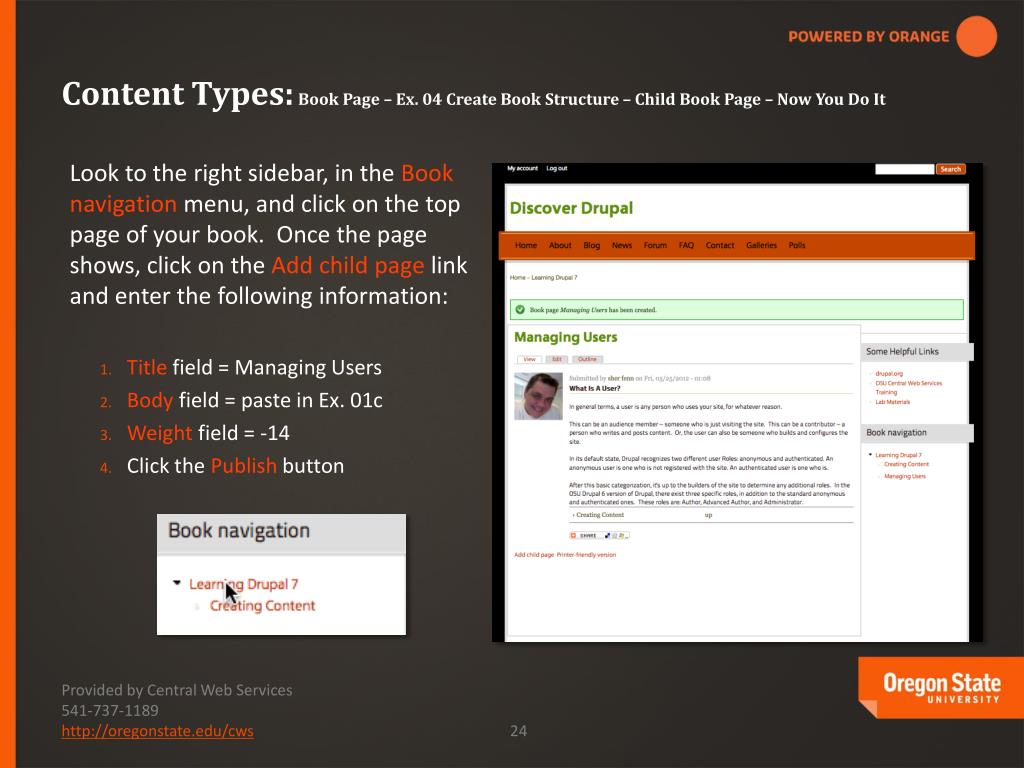Screen dimensions: 1024x768
Task: Click the sher fenn author link
Action: pos(620,378)
